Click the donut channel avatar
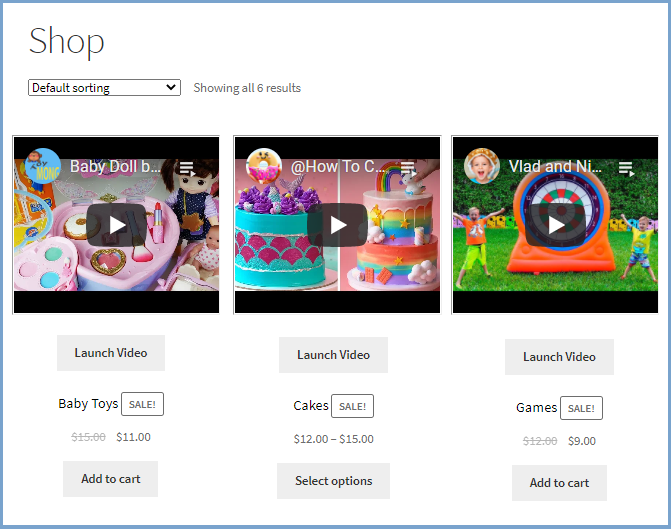 click(264, 166)
